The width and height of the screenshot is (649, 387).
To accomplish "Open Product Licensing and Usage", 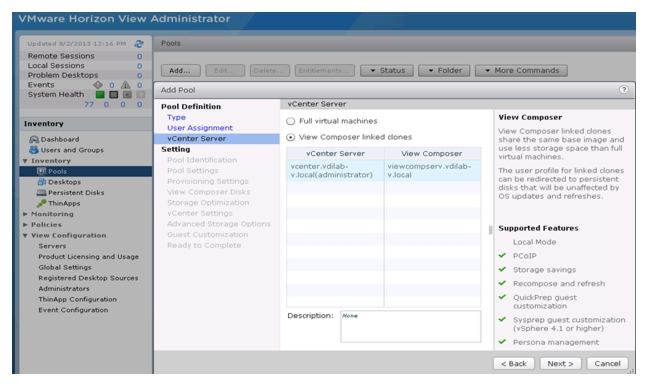I will [x=89, y=257].
